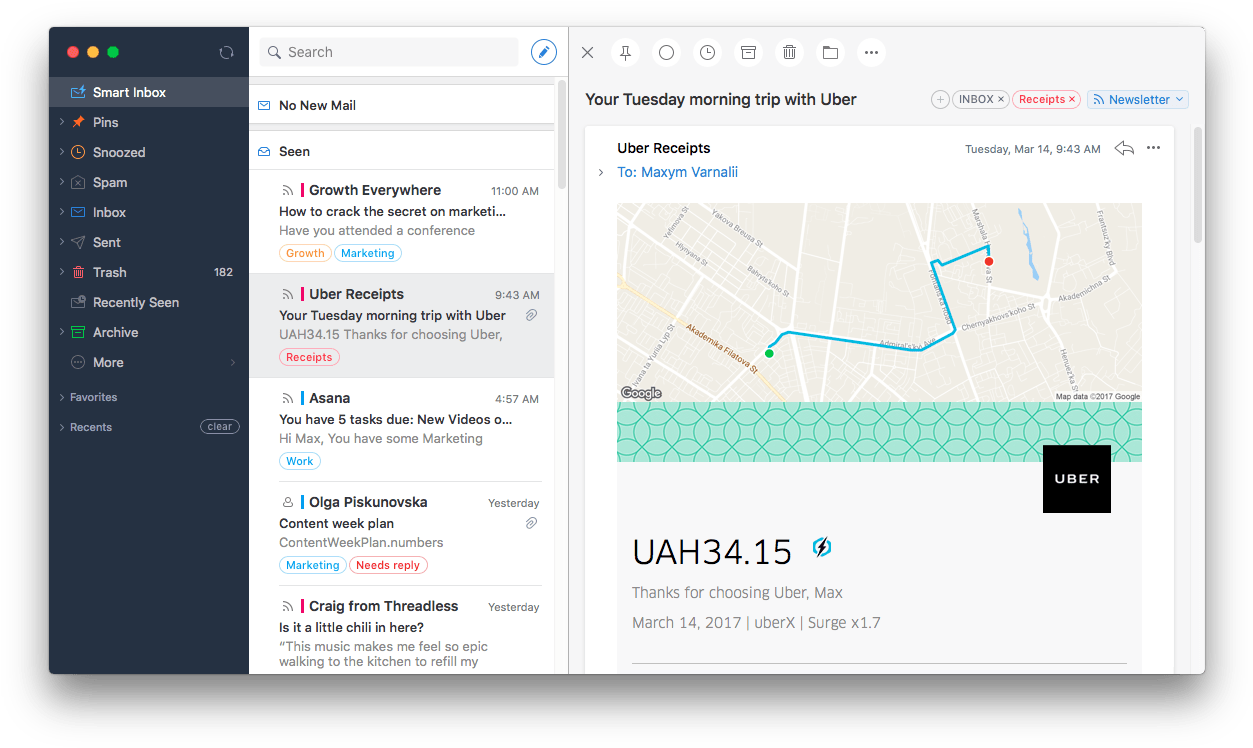Click the compose new email pencil icon

[543, 52]
